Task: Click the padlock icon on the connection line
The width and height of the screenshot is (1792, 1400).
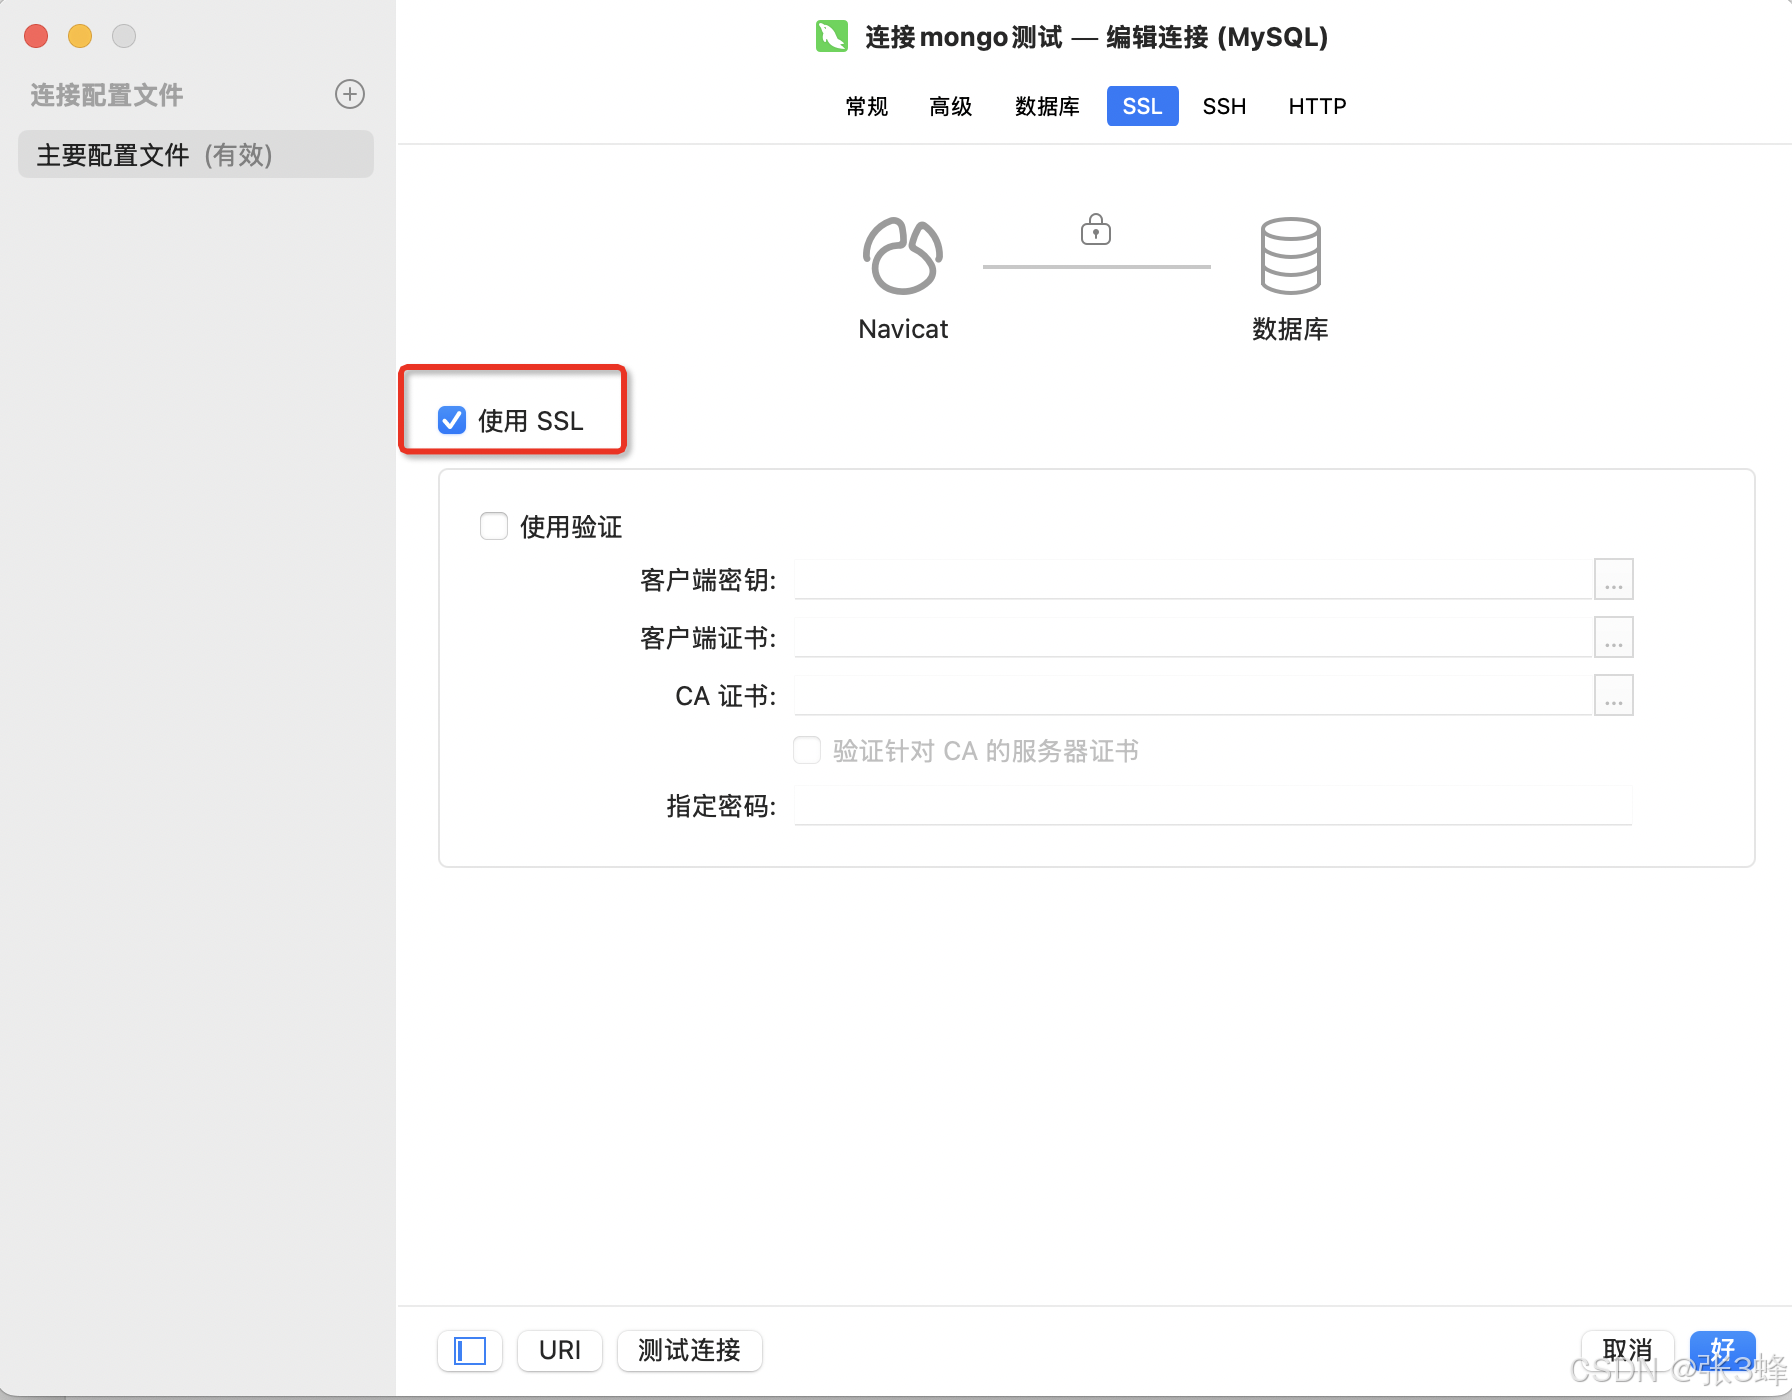Action: [x=1096, y=229]
